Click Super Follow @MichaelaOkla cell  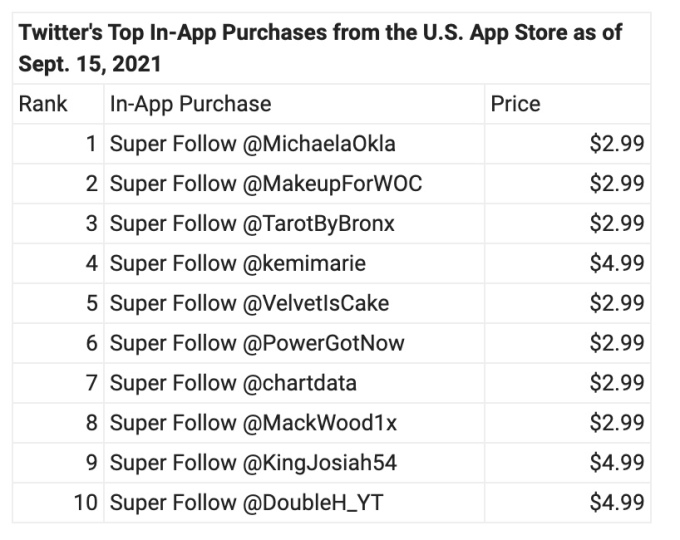(x=252, y=144)
